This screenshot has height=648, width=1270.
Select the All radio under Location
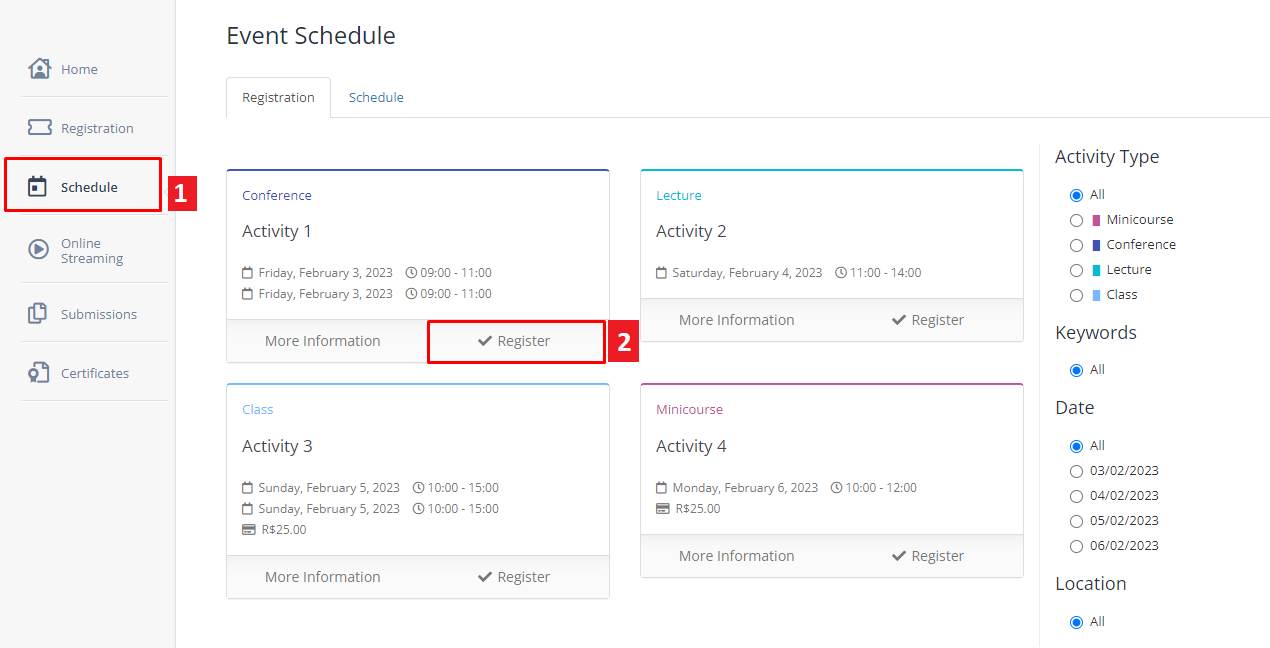[1076, 622]
